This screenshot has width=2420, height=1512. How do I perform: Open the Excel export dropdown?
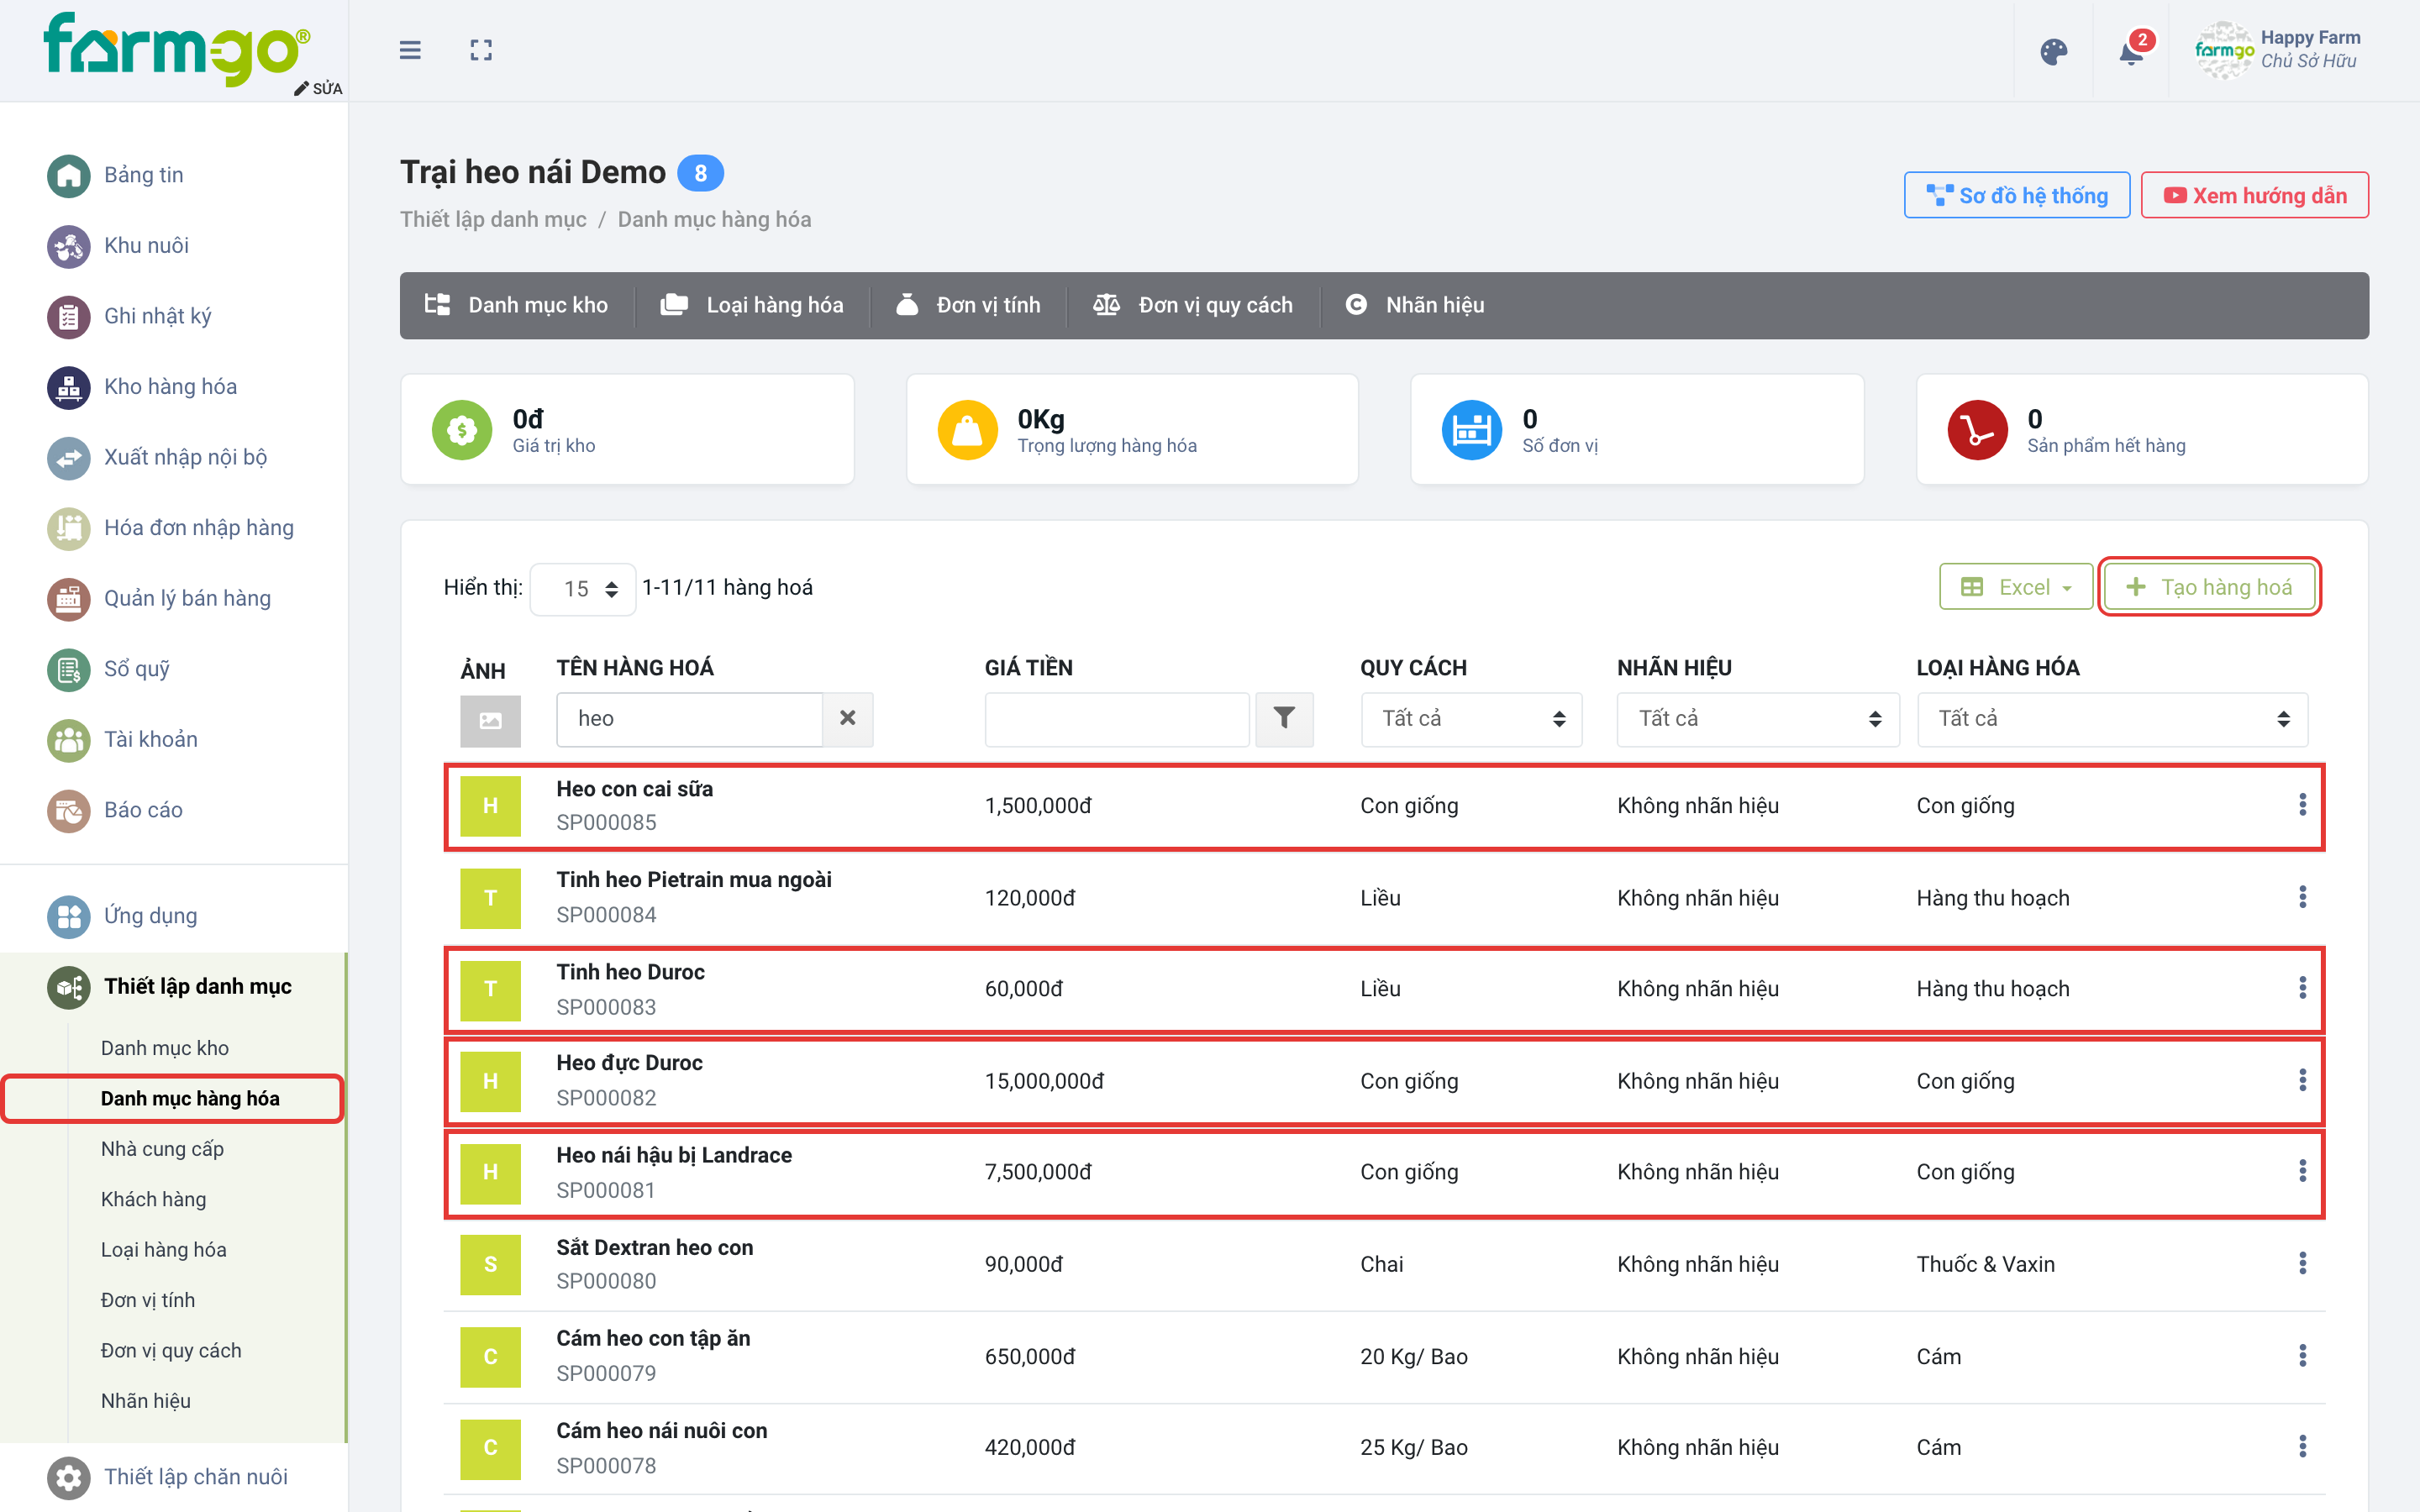pos(2015,587)
